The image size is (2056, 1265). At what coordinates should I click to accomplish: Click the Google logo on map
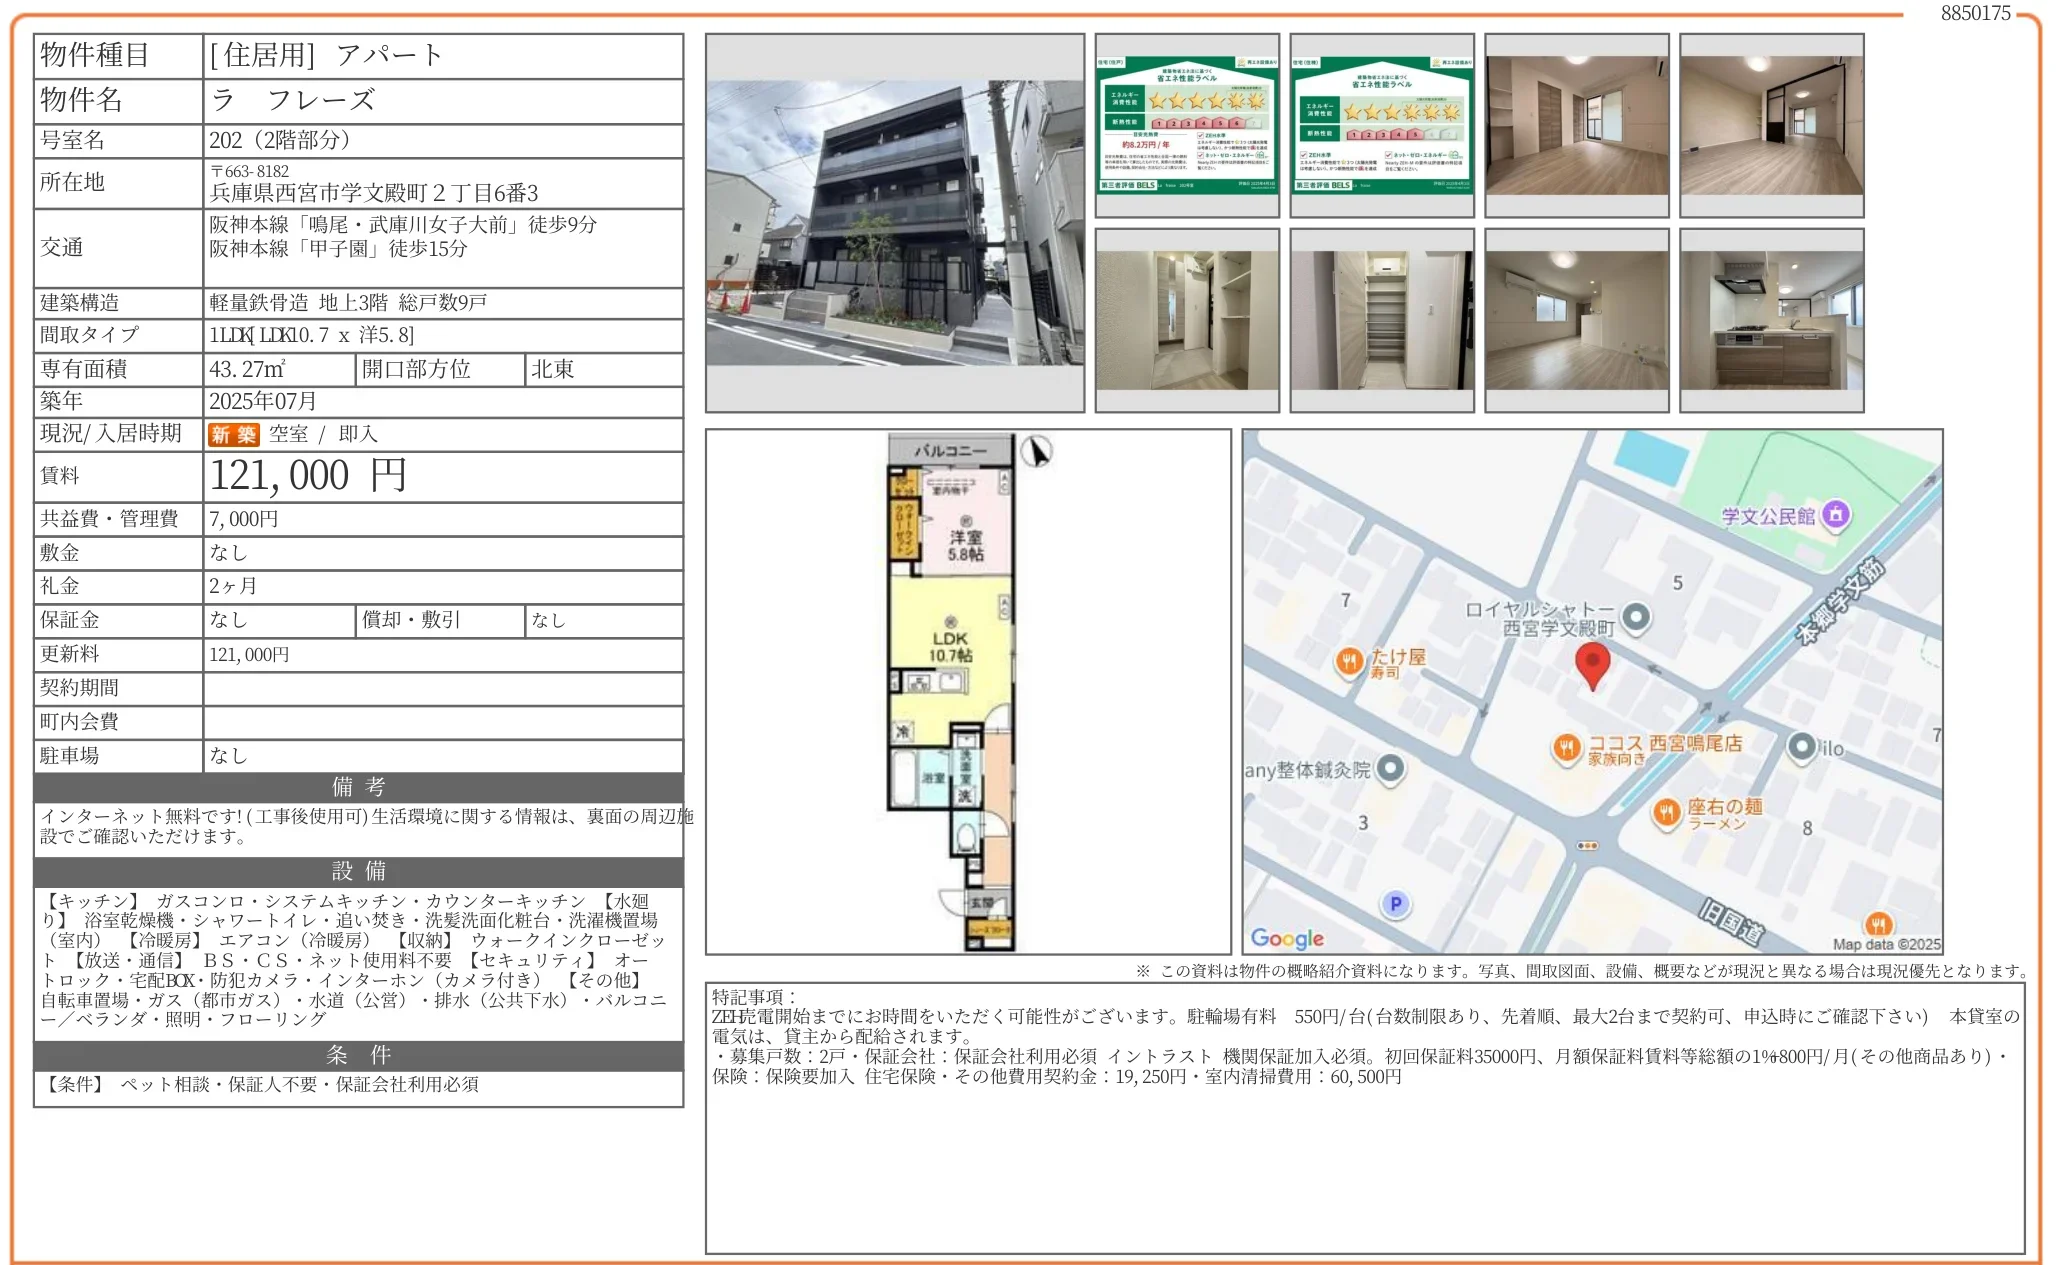point(1286,938)
